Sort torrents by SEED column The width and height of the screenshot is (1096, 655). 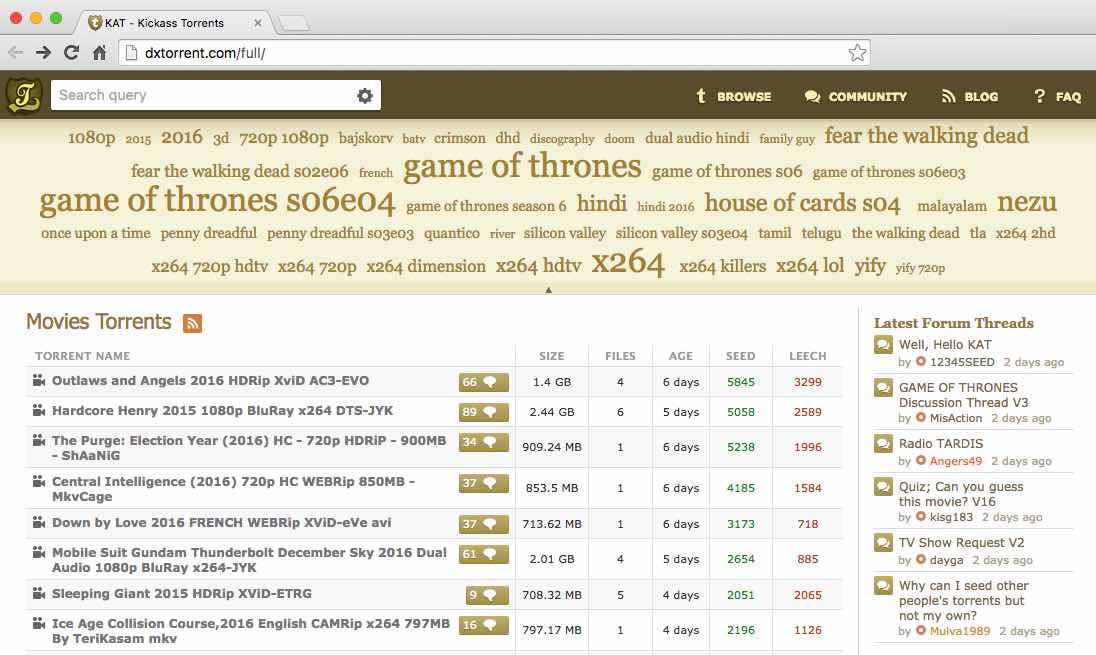[x=740, y=356]
